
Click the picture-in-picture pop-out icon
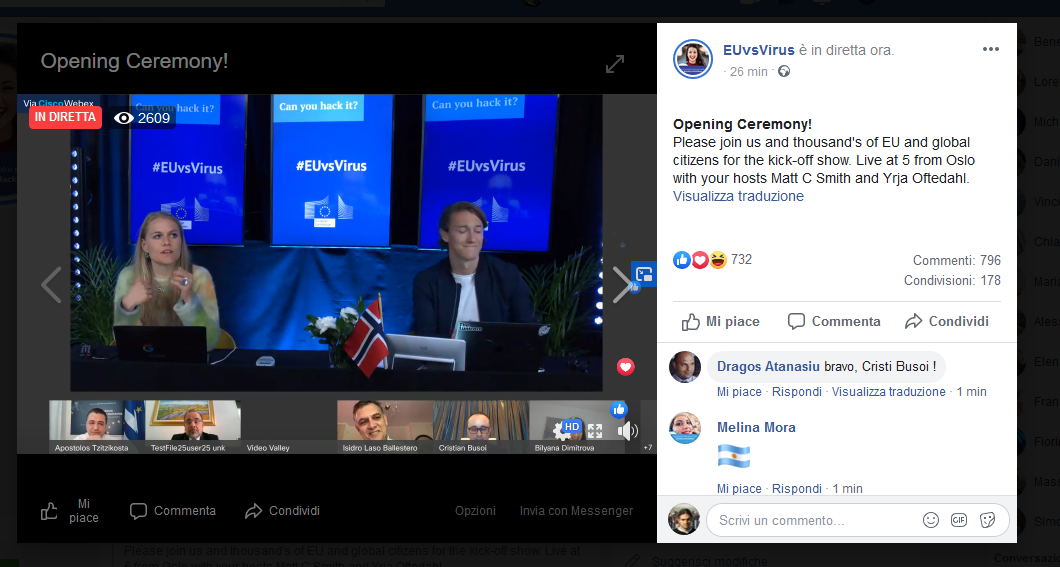644,274
